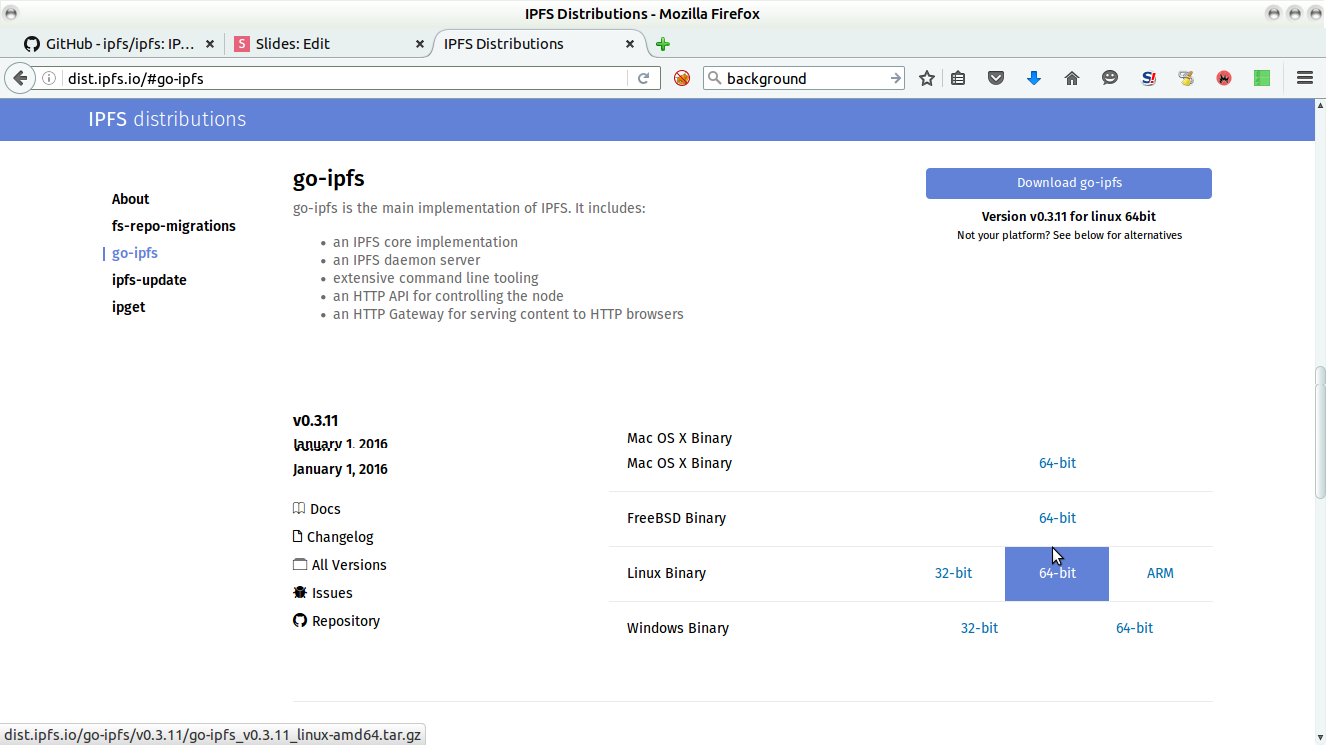1326x745 pixels.
Task: Click the Windows Binary label
Action: coord(677,628)
